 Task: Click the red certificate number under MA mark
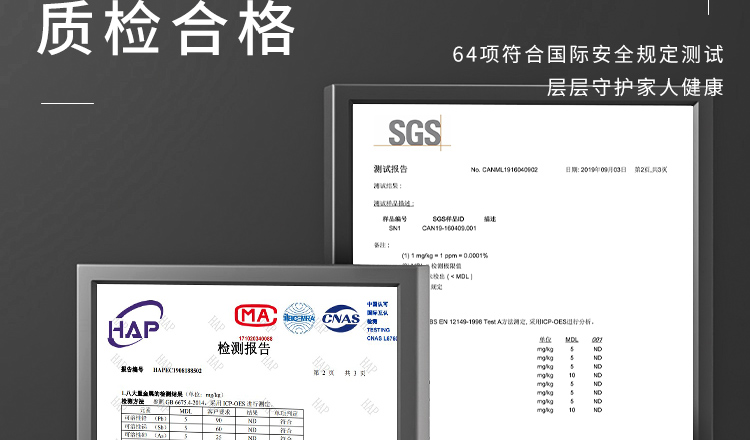coord(255,339)
